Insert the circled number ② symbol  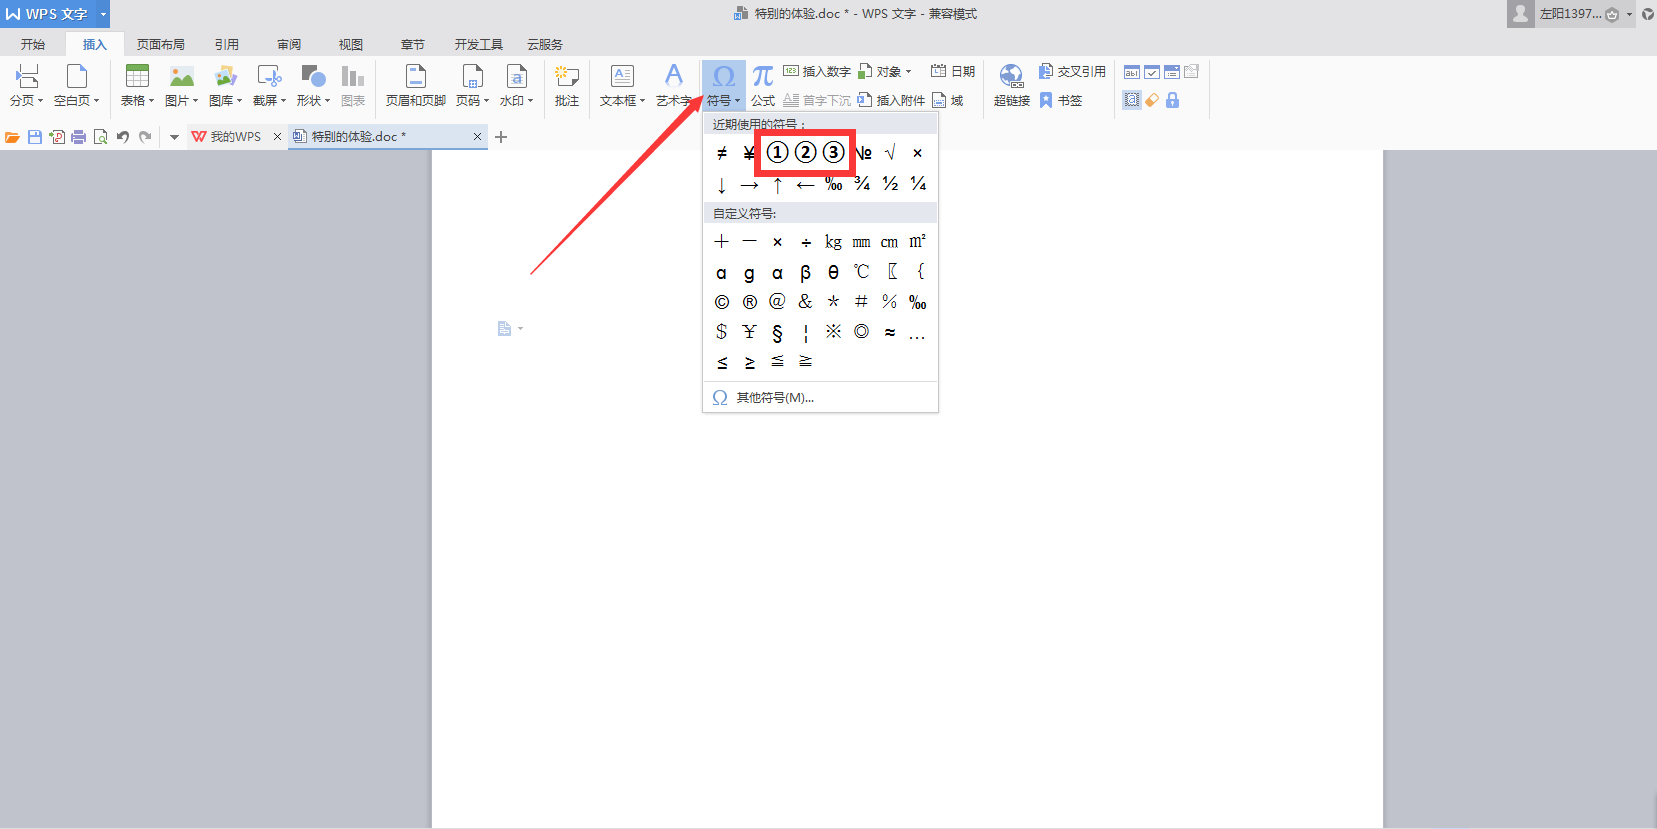[805, 152]
